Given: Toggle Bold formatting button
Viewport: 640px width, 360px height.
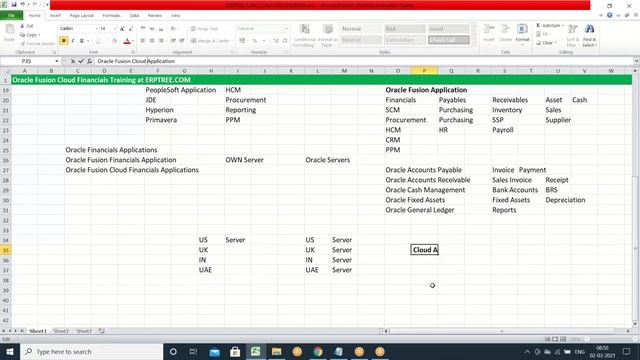Looking at the screenshot, I should point(64,41).
